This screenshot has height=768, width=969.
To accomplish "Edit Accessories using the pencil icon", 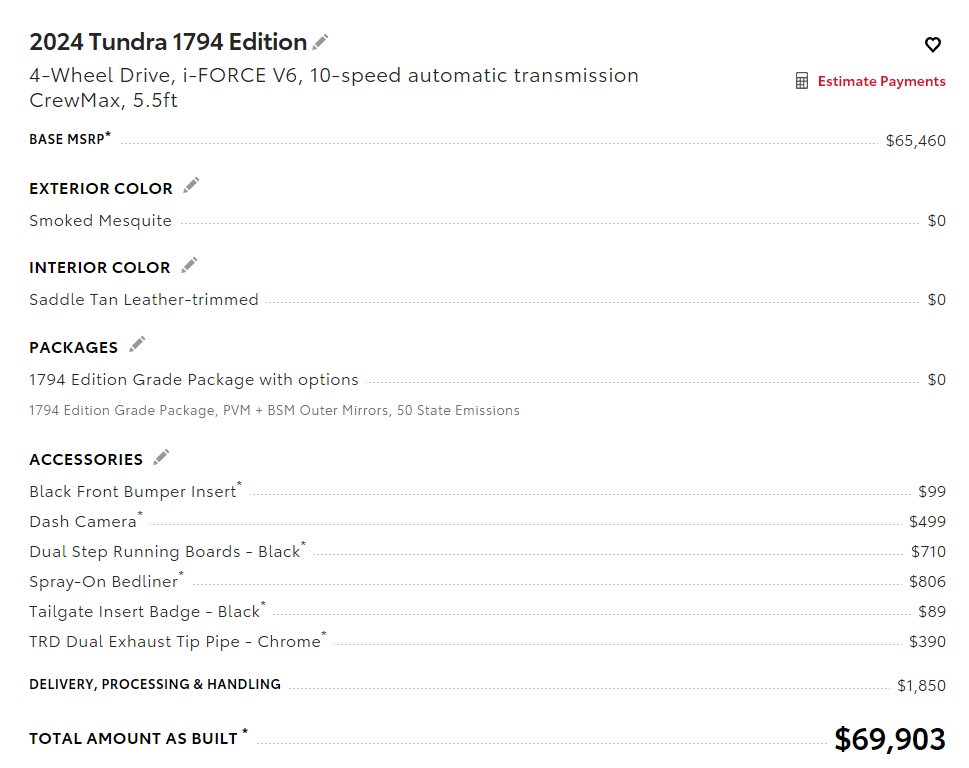I will click(x=161, y=457).
